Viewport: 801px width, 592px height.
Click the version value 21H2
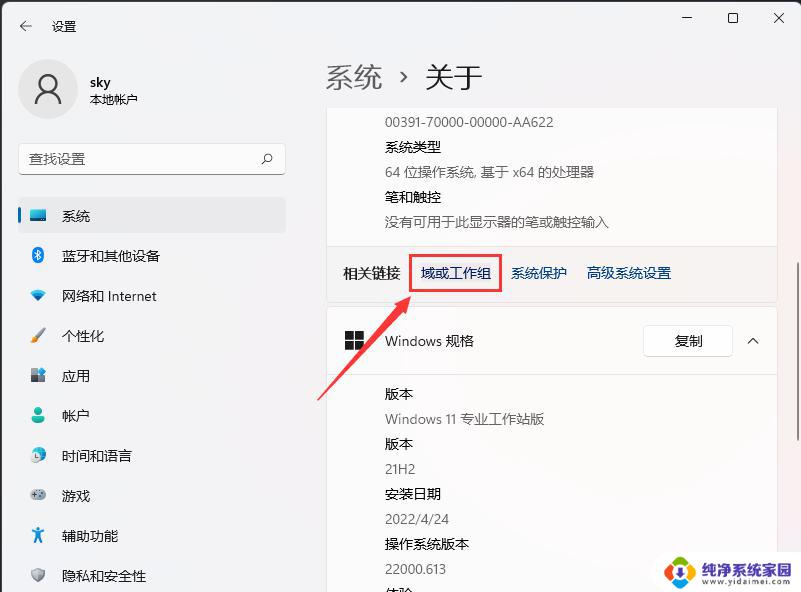(400, 469)
